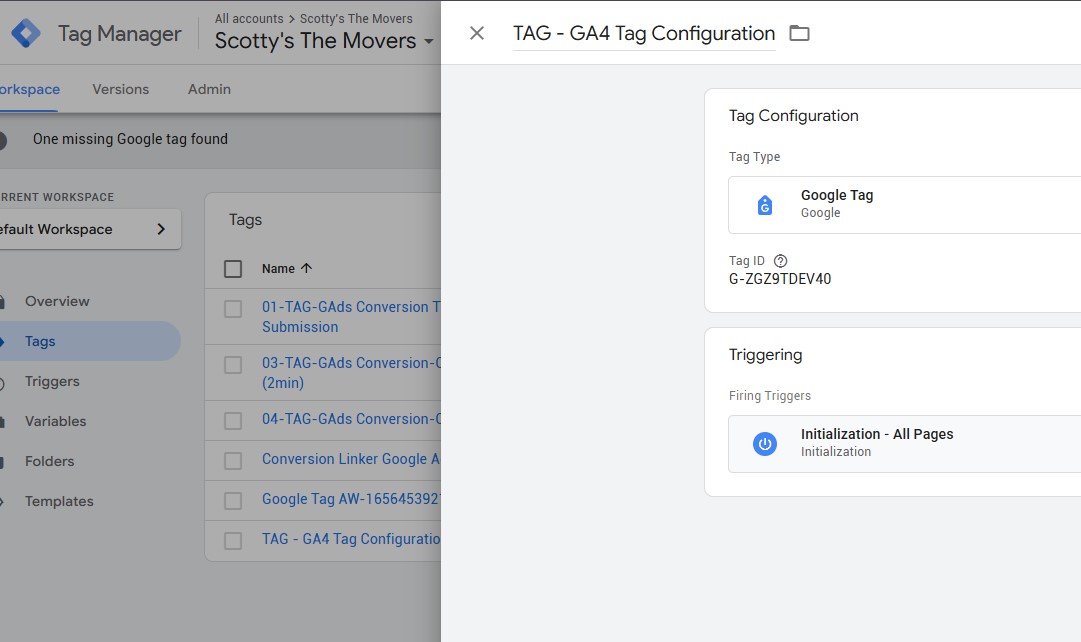Click the Tags list heading
The image size is (1081, 642).
(x=245, y=219)
